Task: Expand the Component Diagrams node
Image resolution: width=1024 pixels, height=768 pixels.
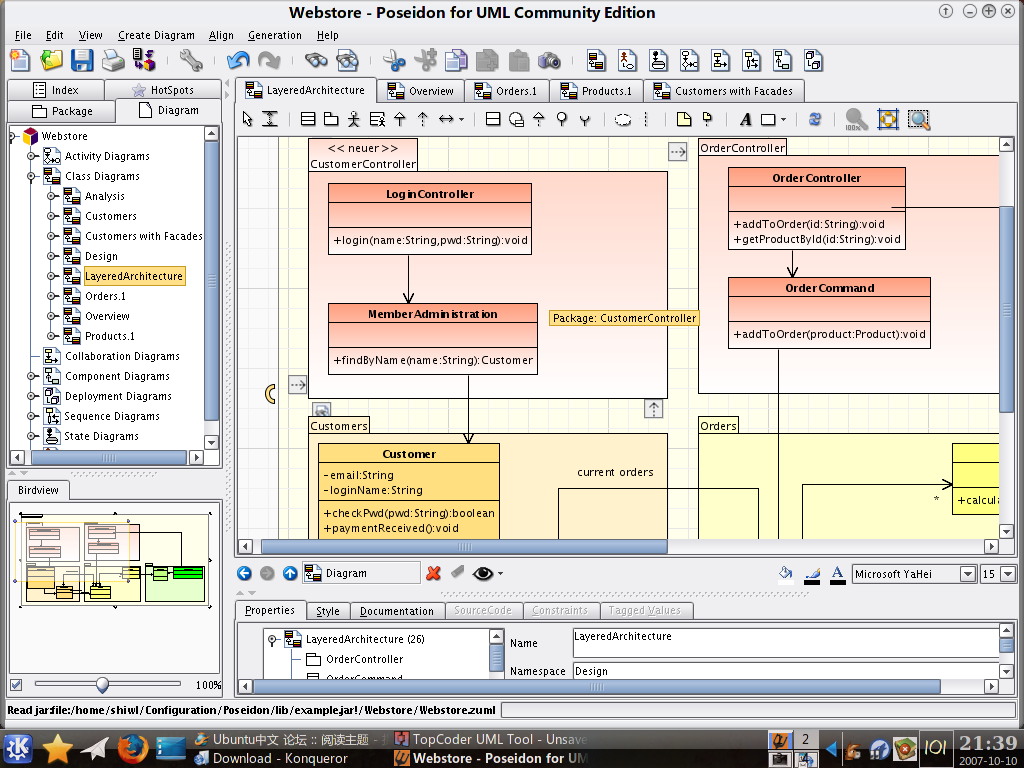Action: tap(31, 376)
